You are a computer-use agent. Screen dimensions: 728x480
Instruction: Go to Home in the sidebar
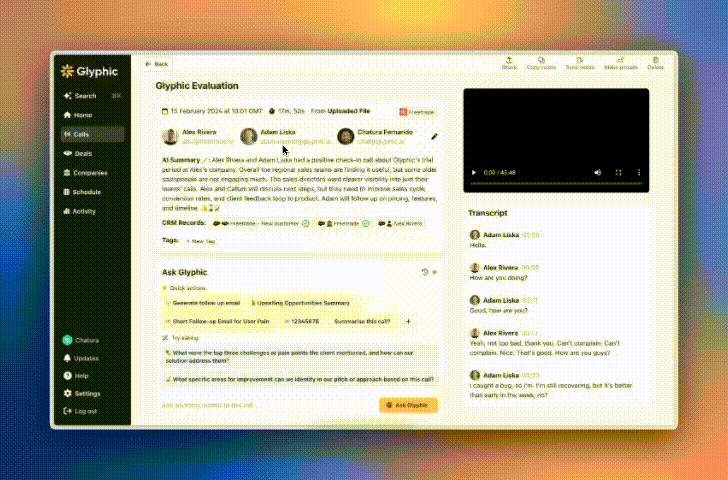(78, 115)
